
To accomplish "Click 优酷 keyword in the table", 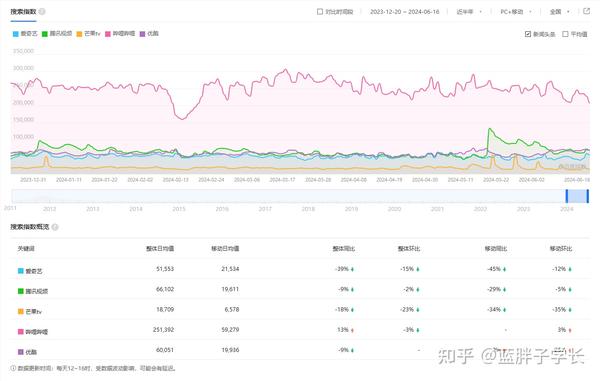I will (x=31, y=352).
